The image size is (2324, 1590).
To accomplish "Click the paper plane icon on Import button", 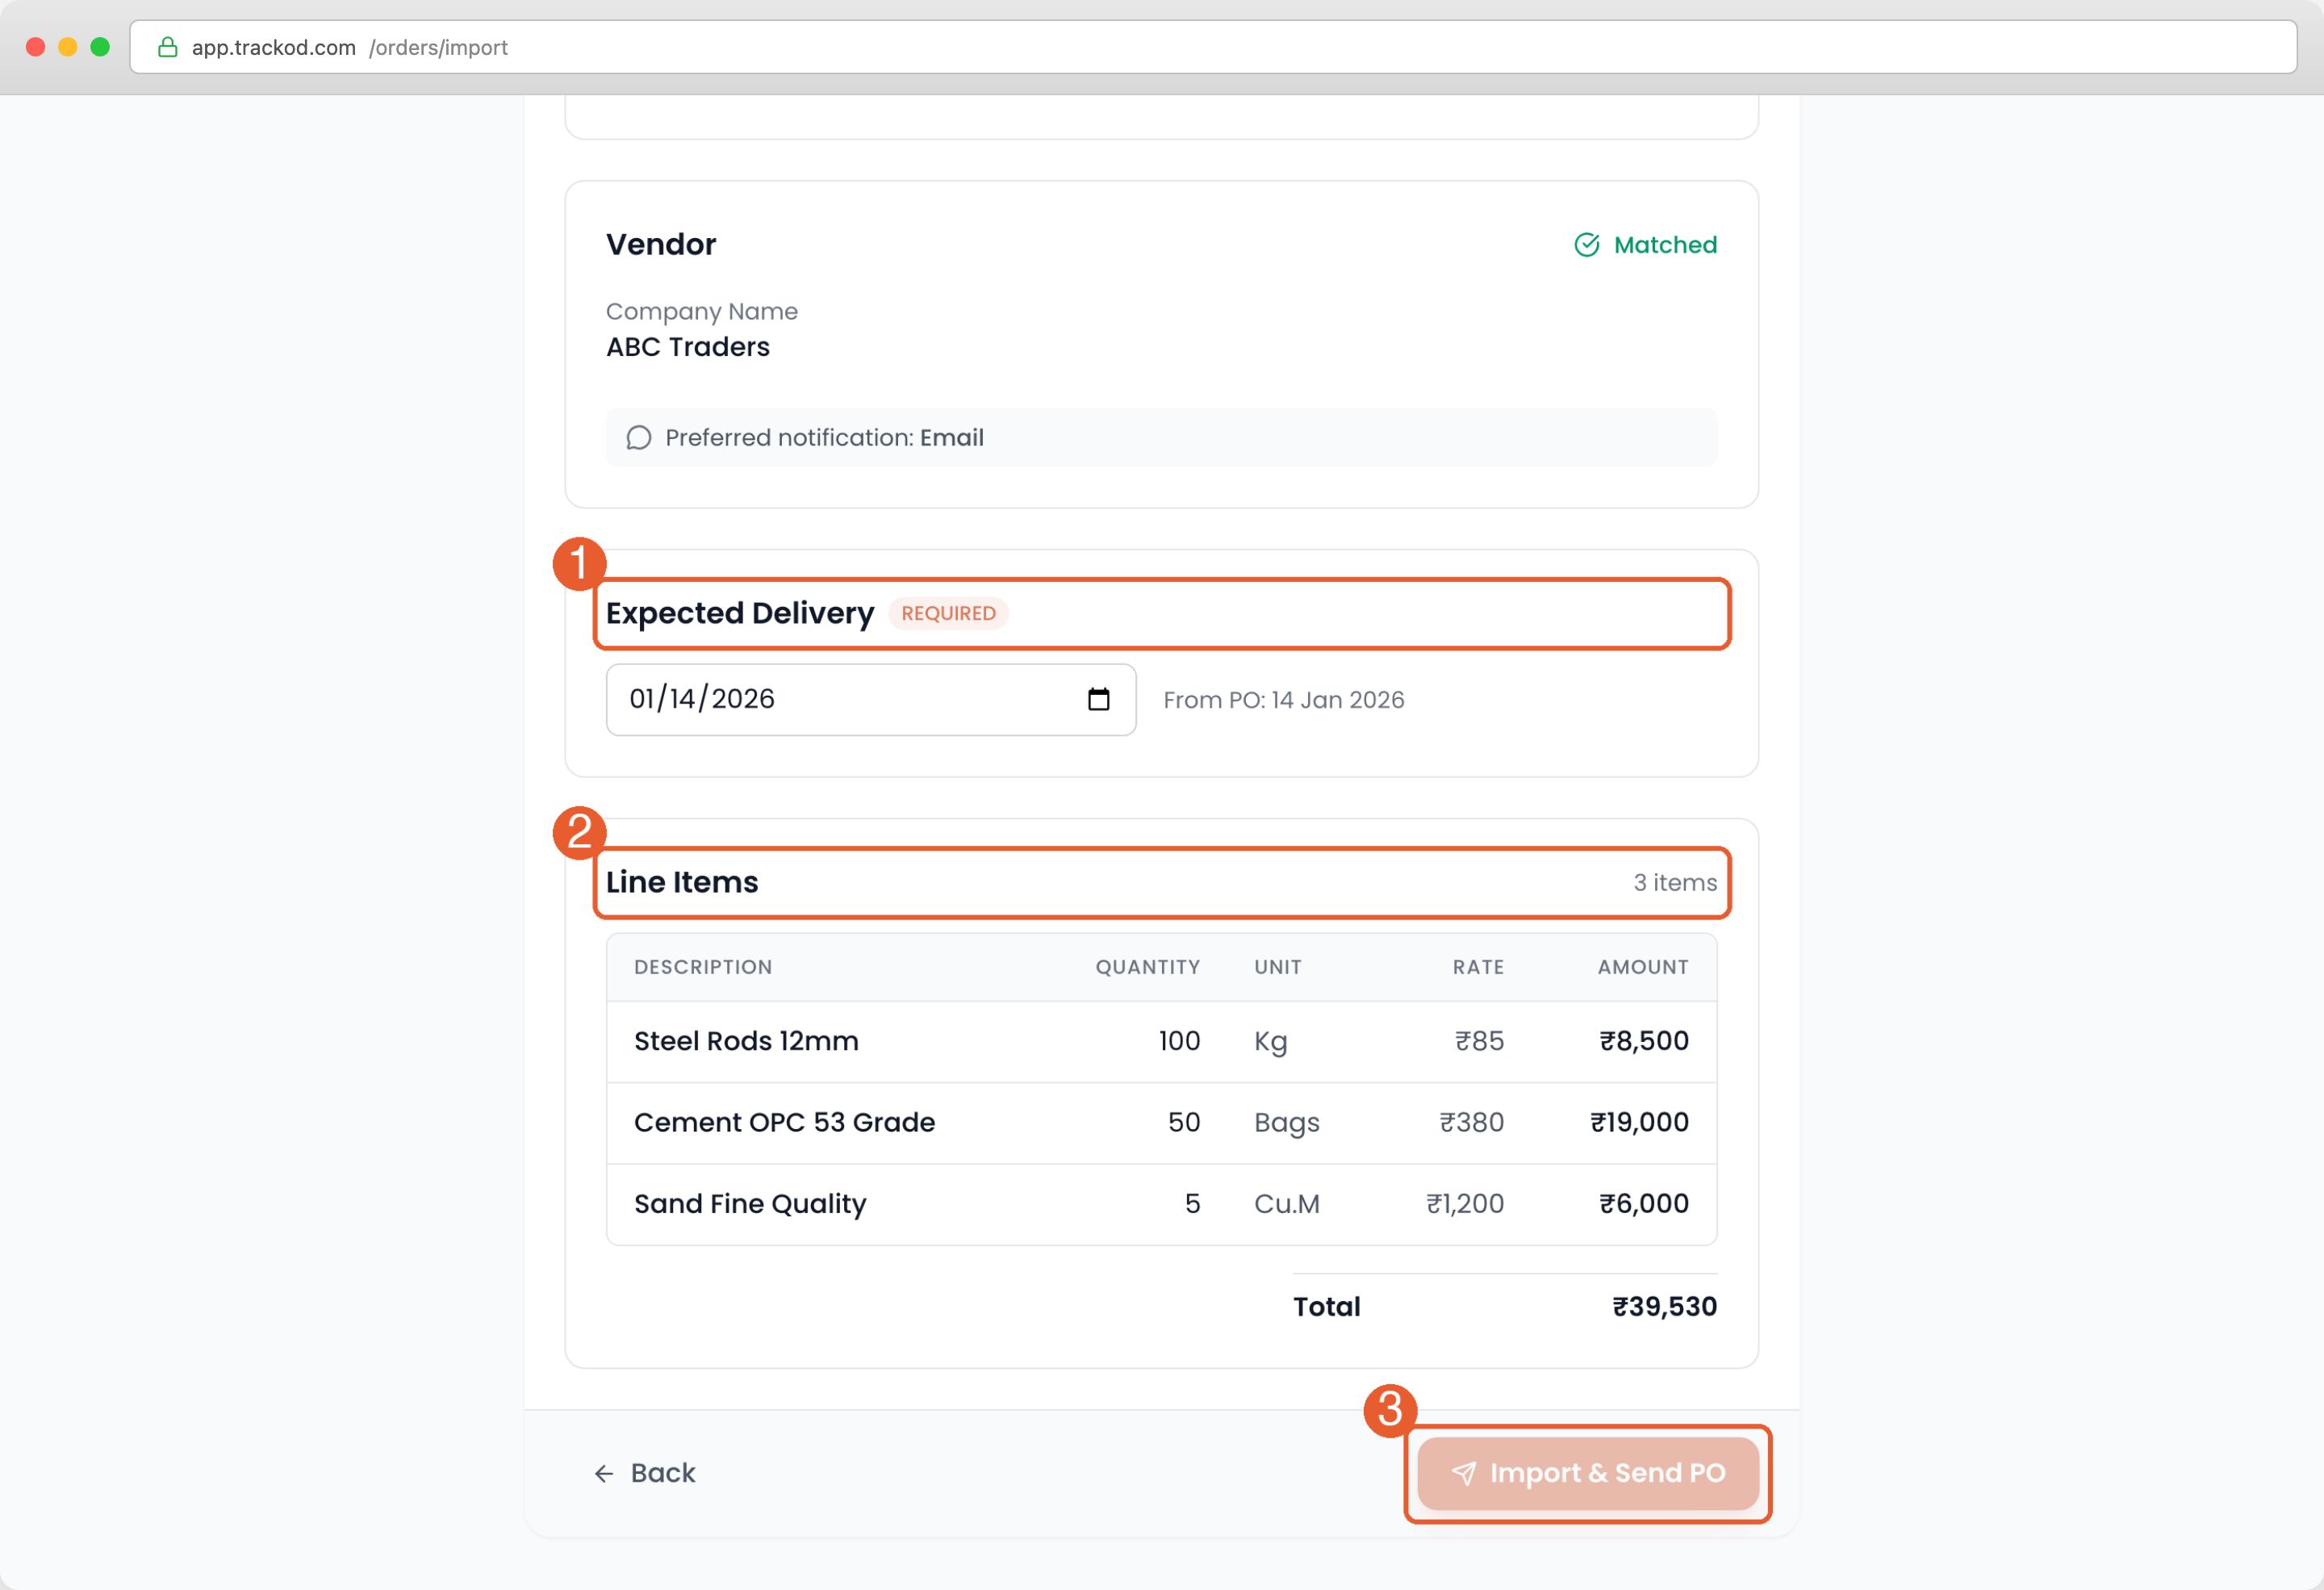I will click(x=1463, y=1473).
